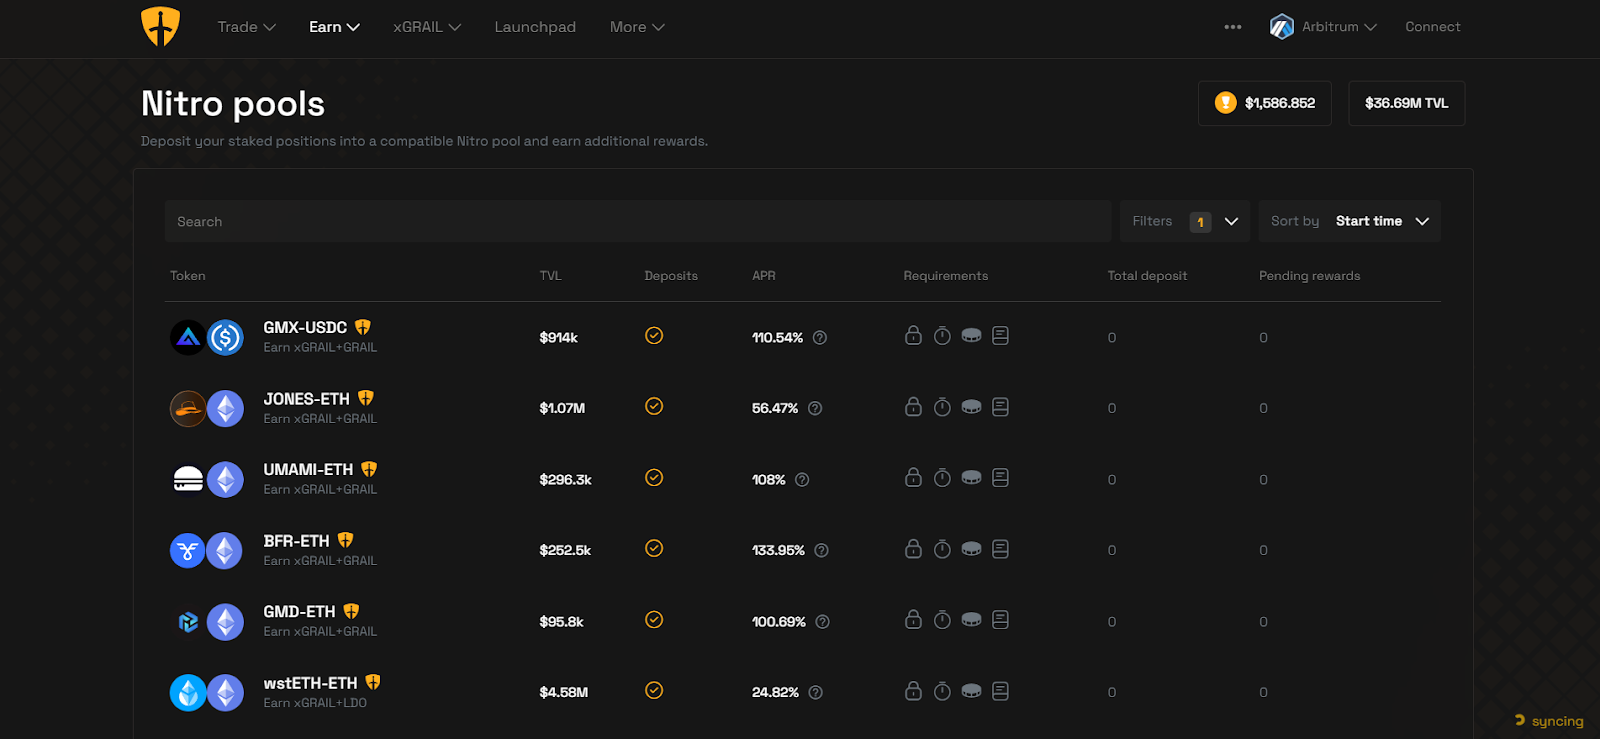Viewport: 1600px width, 739px height.
Task: Click JONES-ETH APR info question icon
Action: pyautogui.click(x=815, y=408)
